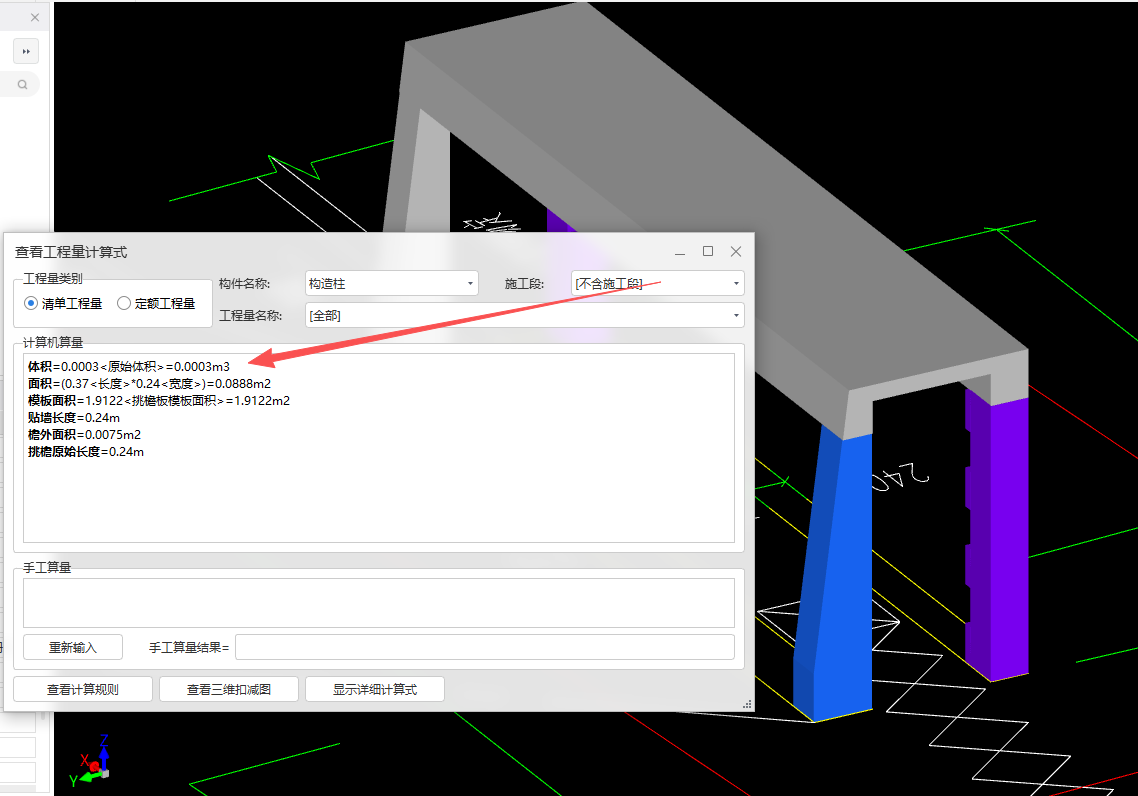This screenshot has width=1138, height=796.
Task: Open the 工程量名称 dropdown showing 全部
Action: [x=525, y=316]
